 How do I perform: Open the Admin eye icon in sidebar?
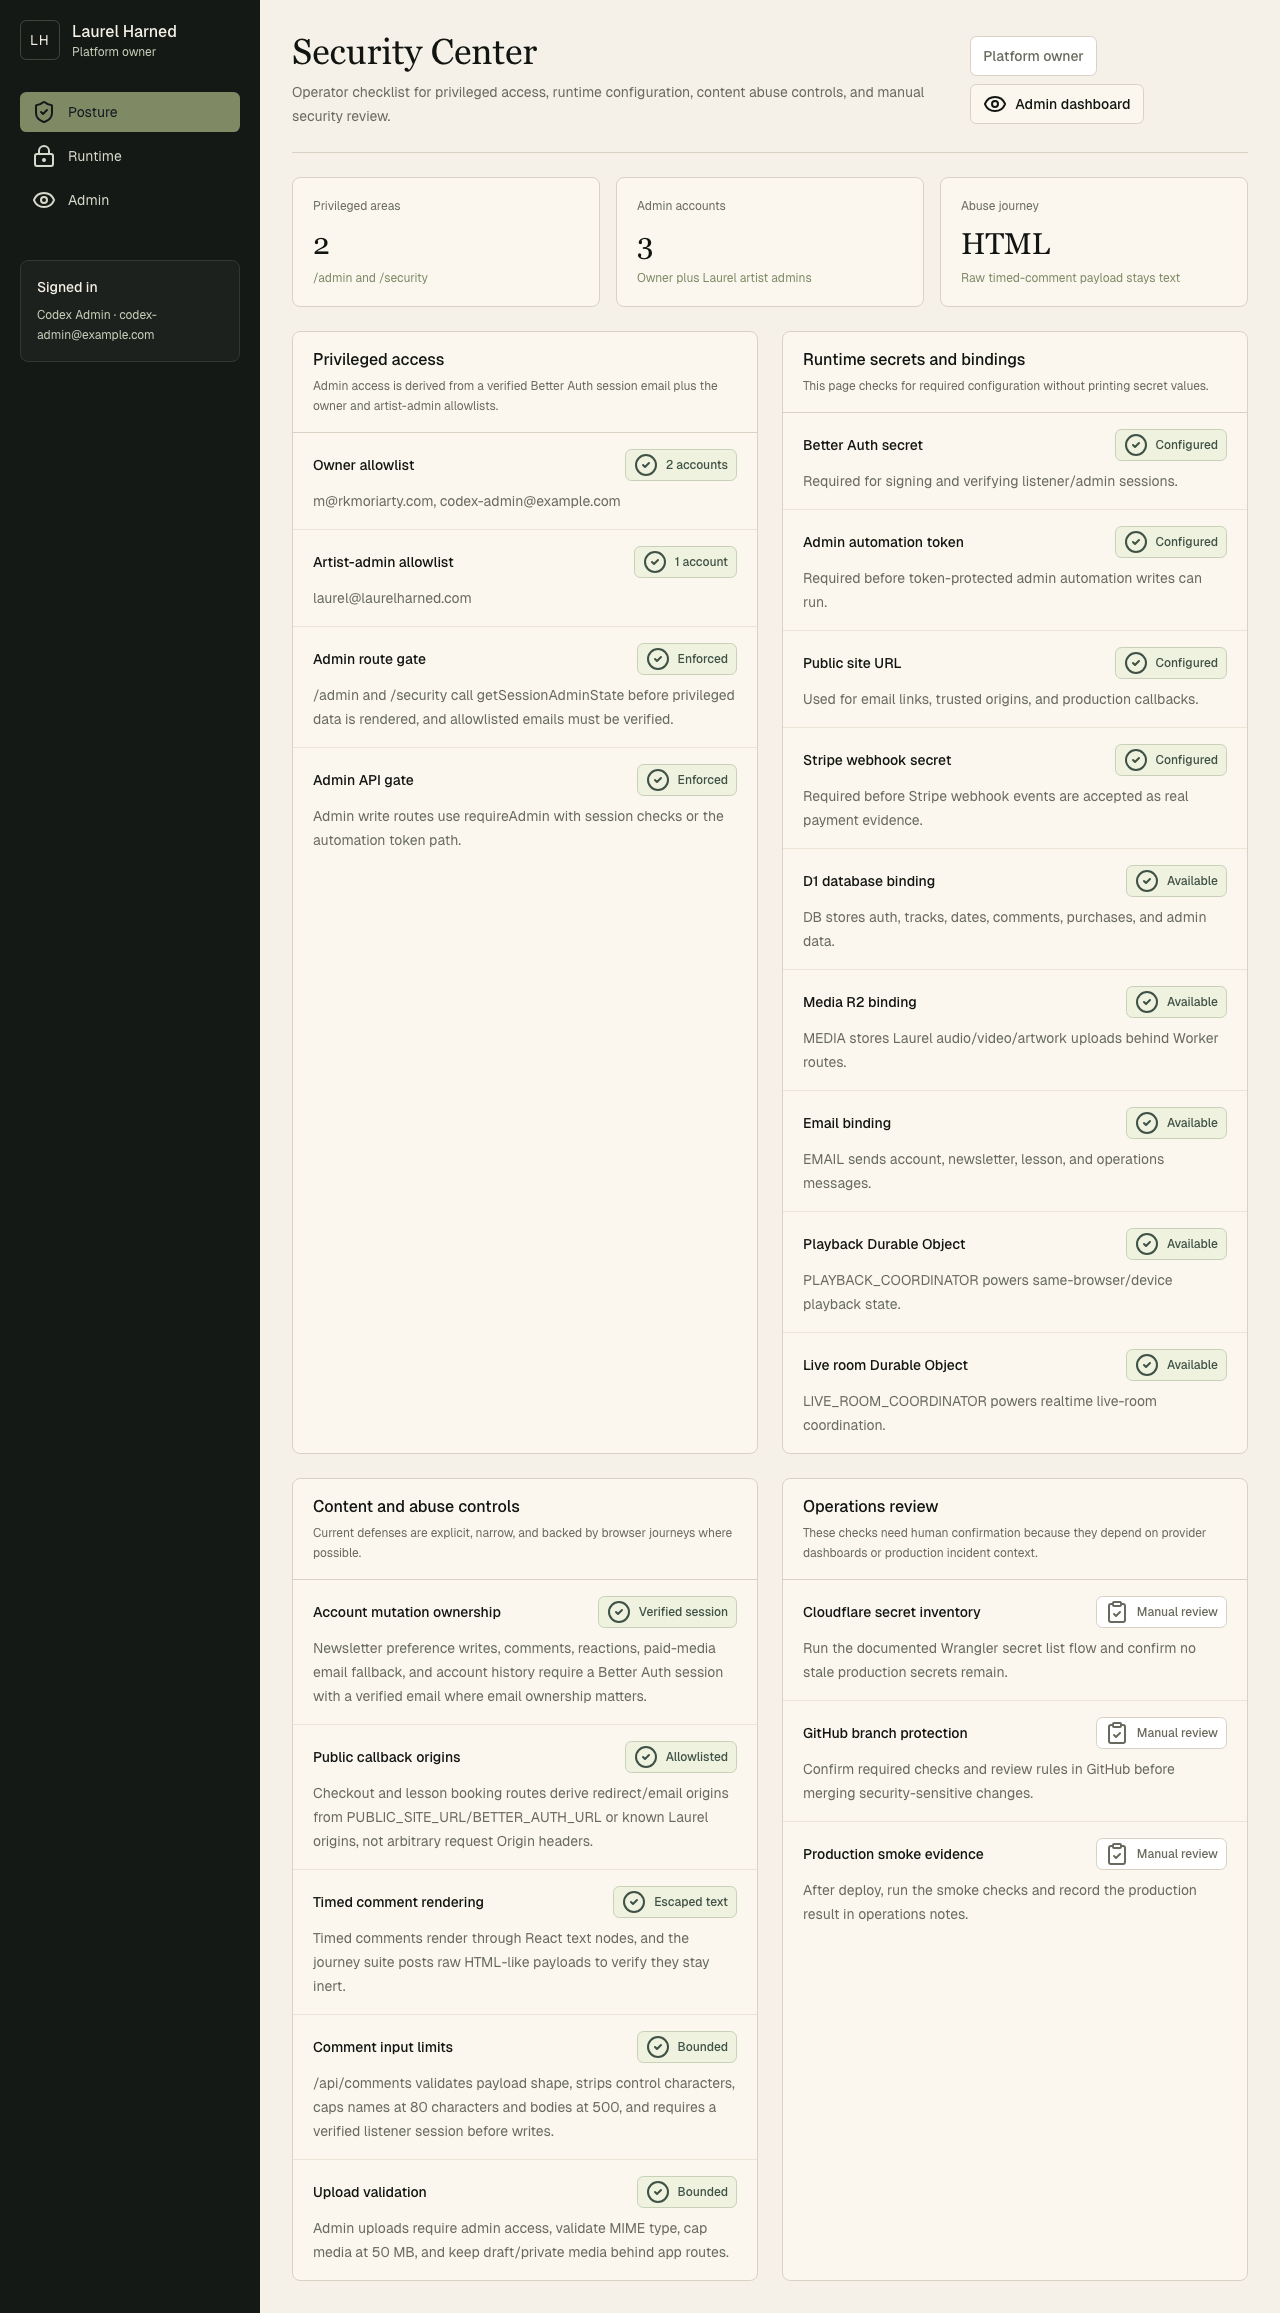coord(44,200)
